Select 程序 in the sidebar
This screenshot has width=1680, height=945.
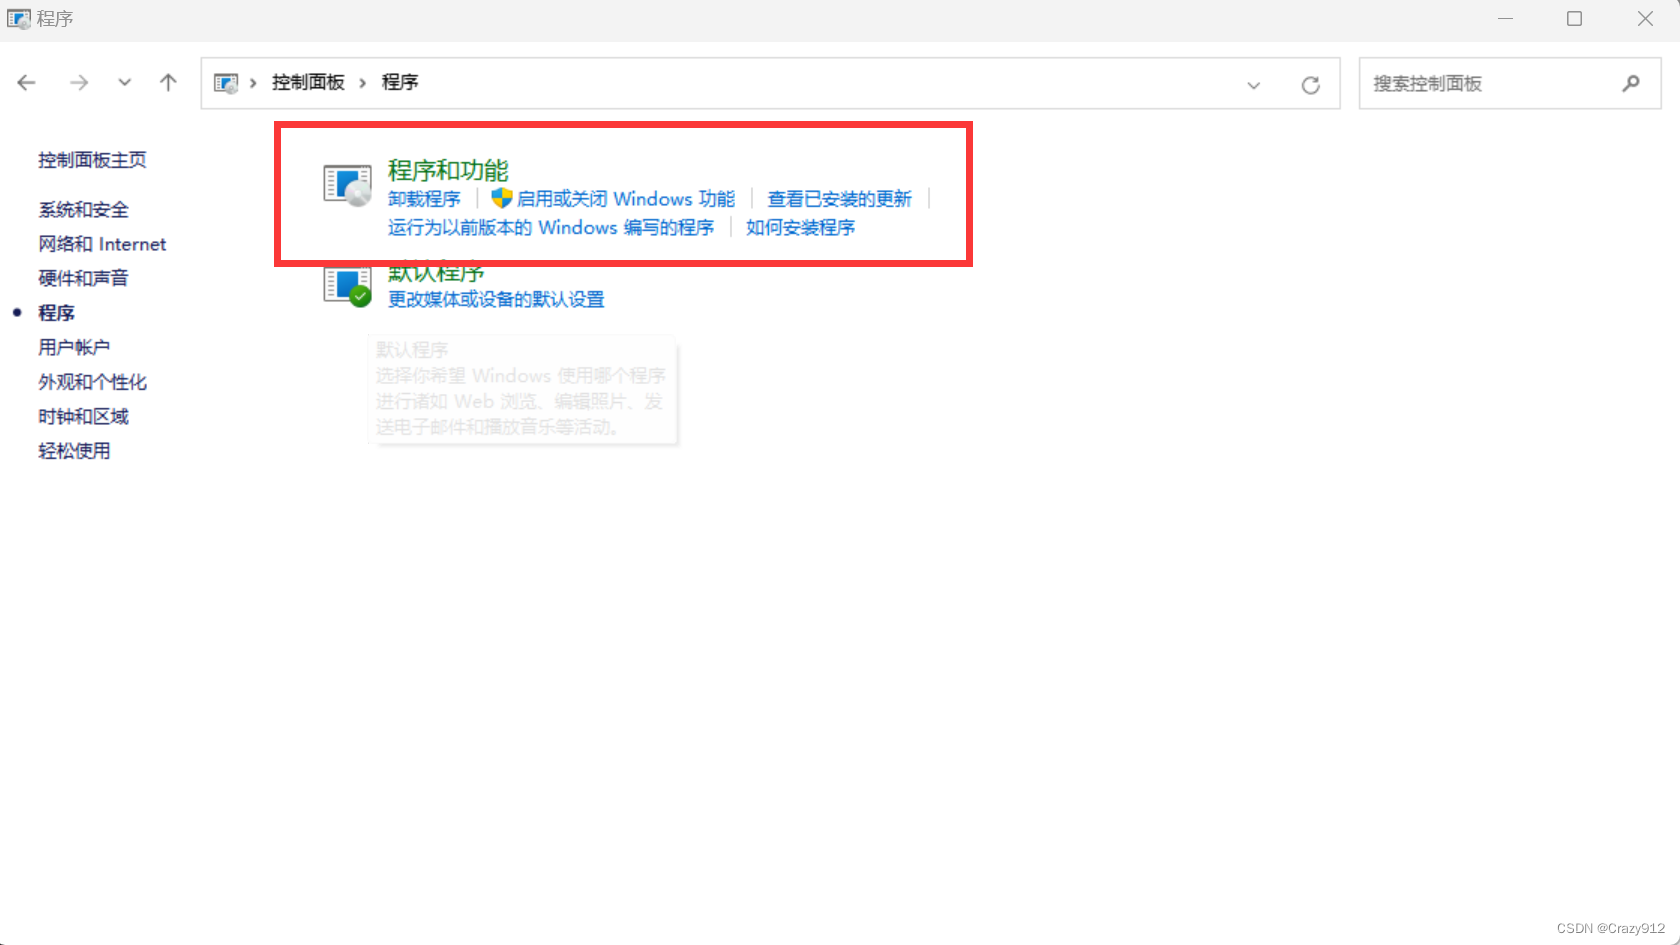click(x=56, y=313)
